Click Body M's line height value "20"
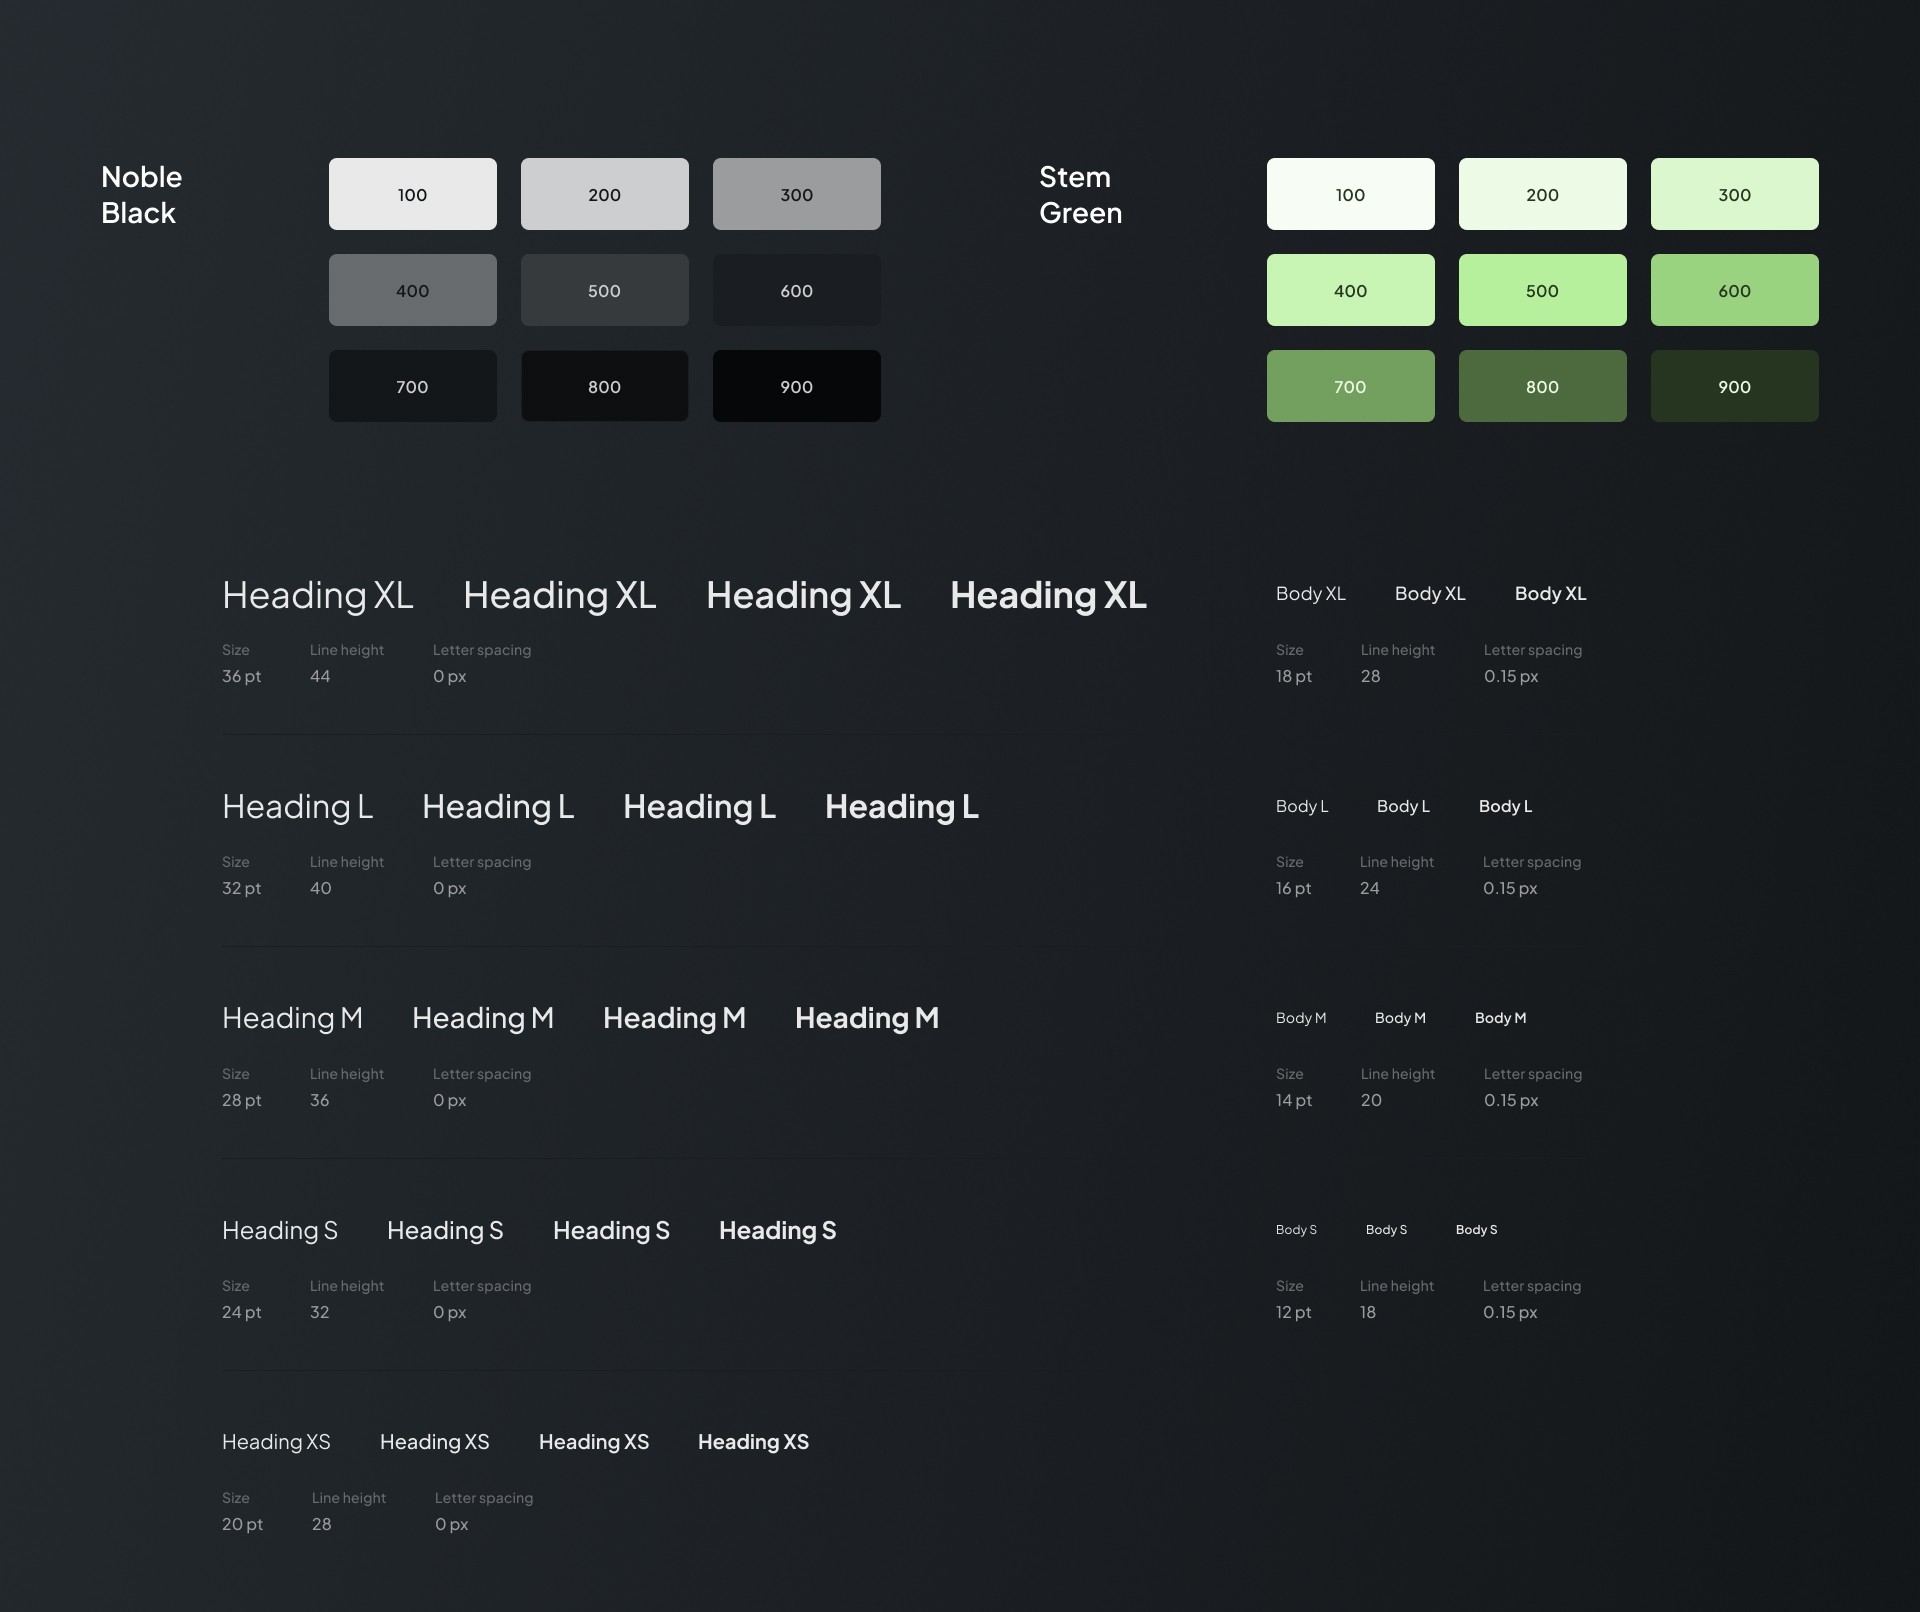The height and width of the screenshot is (1612, 1920). (1371, 1101)
